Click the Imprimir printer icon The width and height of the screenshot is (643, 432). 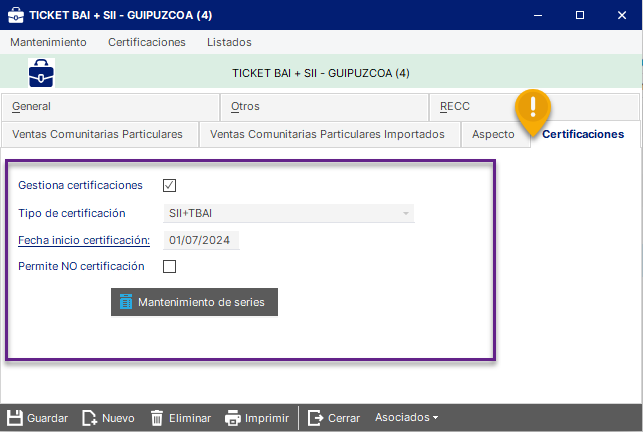point(233,418)
